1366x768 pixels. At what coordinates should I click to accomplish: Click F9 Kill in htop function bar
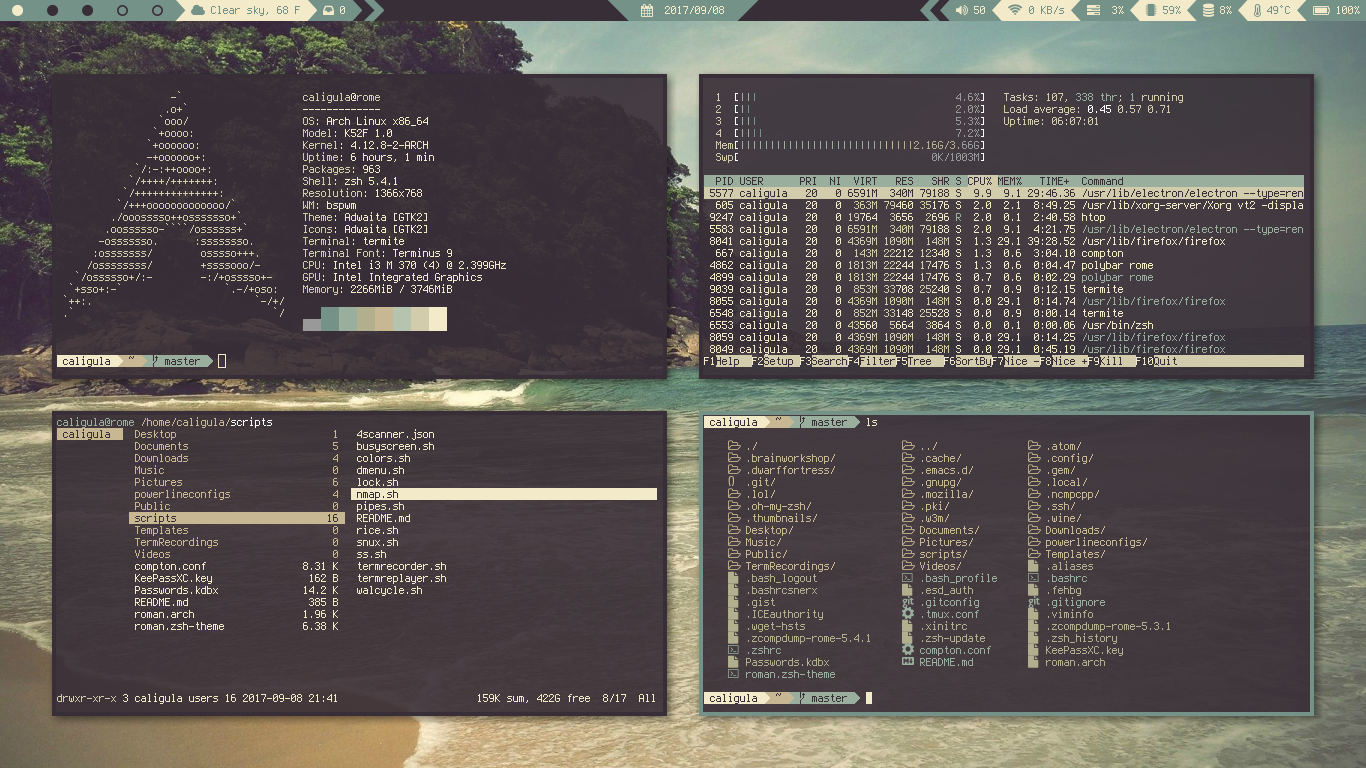(x=1111, y=361)
